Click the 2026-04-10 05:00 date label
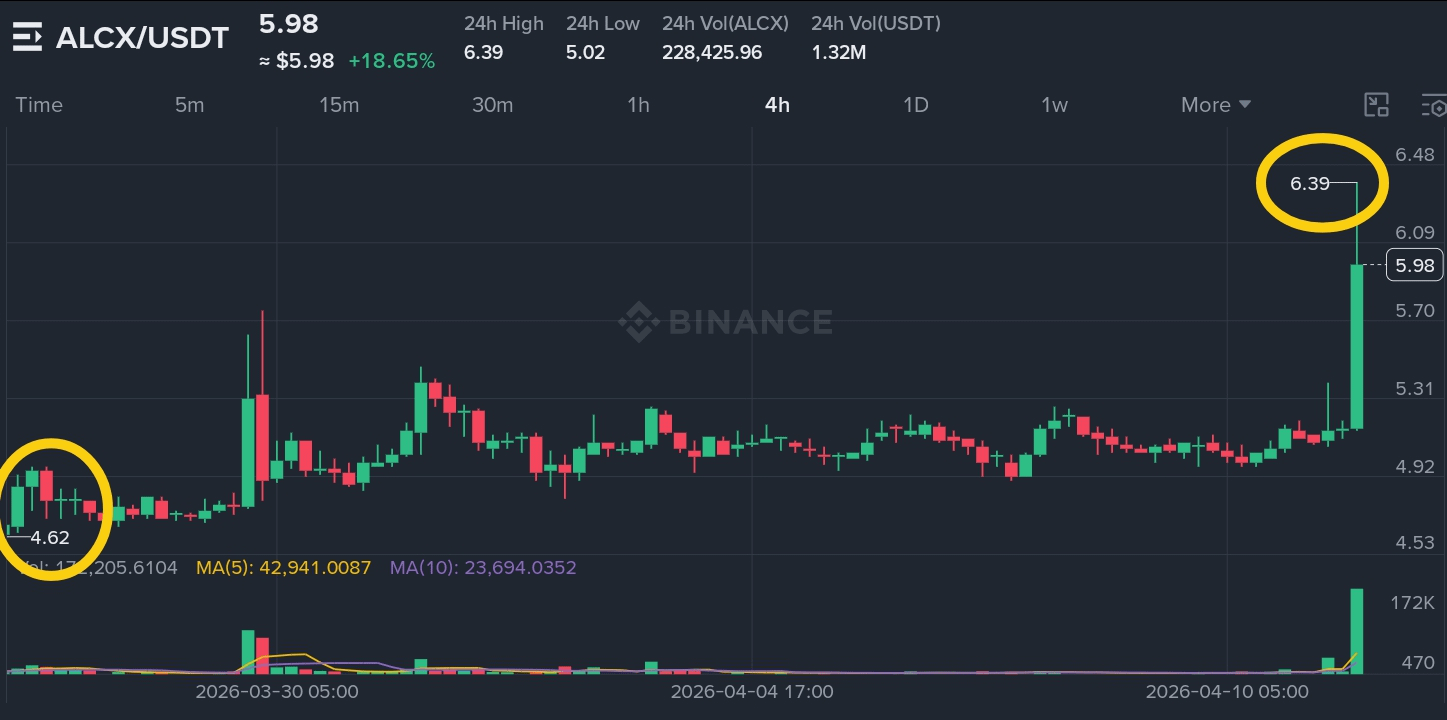This screenshot has width=1447, height=720. pos(1227,692)
